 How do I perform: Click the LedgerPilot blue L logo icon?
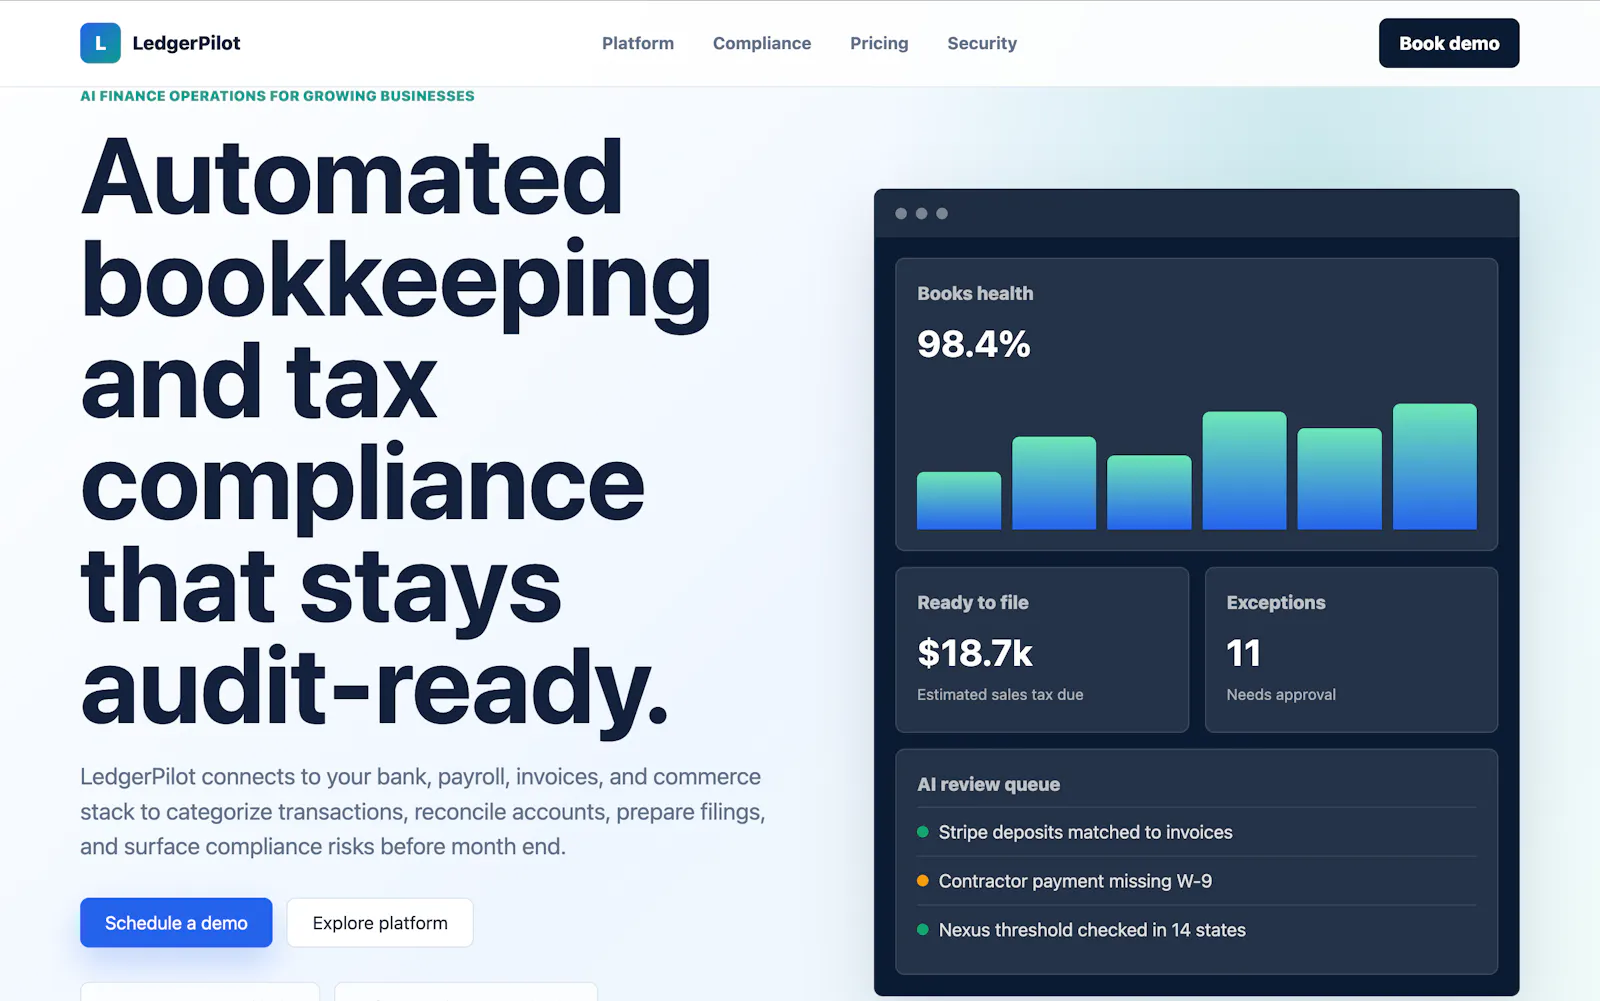click(x=100, y=43)
